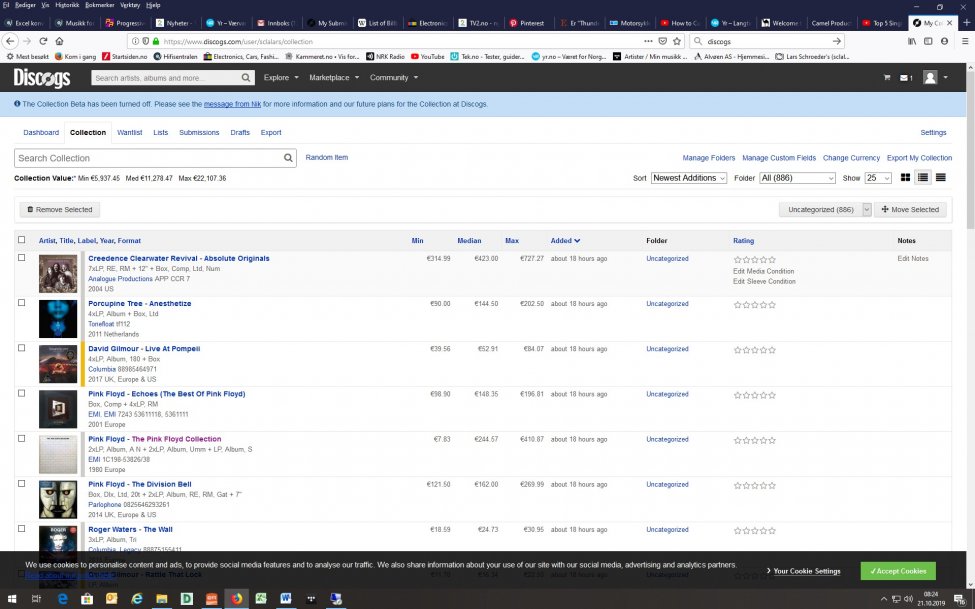
Task: Expand the Marketplace menu in the header
Action: [x=334, y=78]
